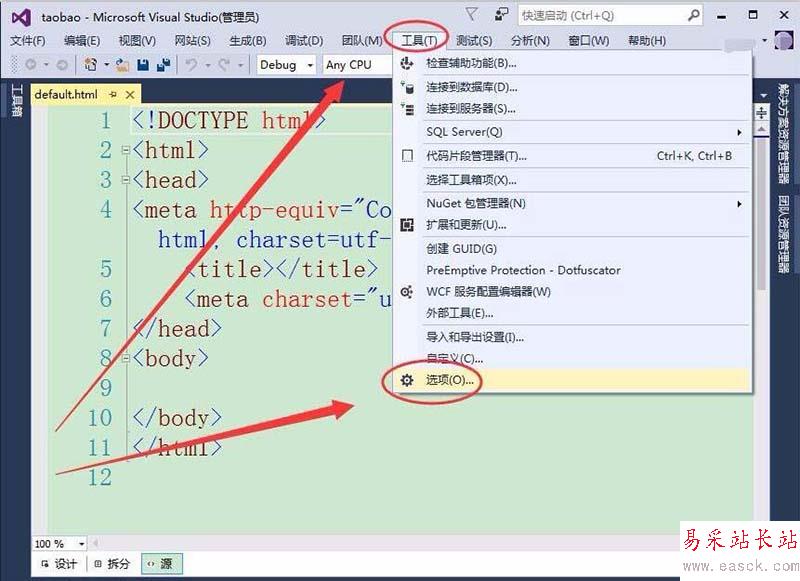Close the default.html tab
800x581 pixels.
(x=130, y=94)
